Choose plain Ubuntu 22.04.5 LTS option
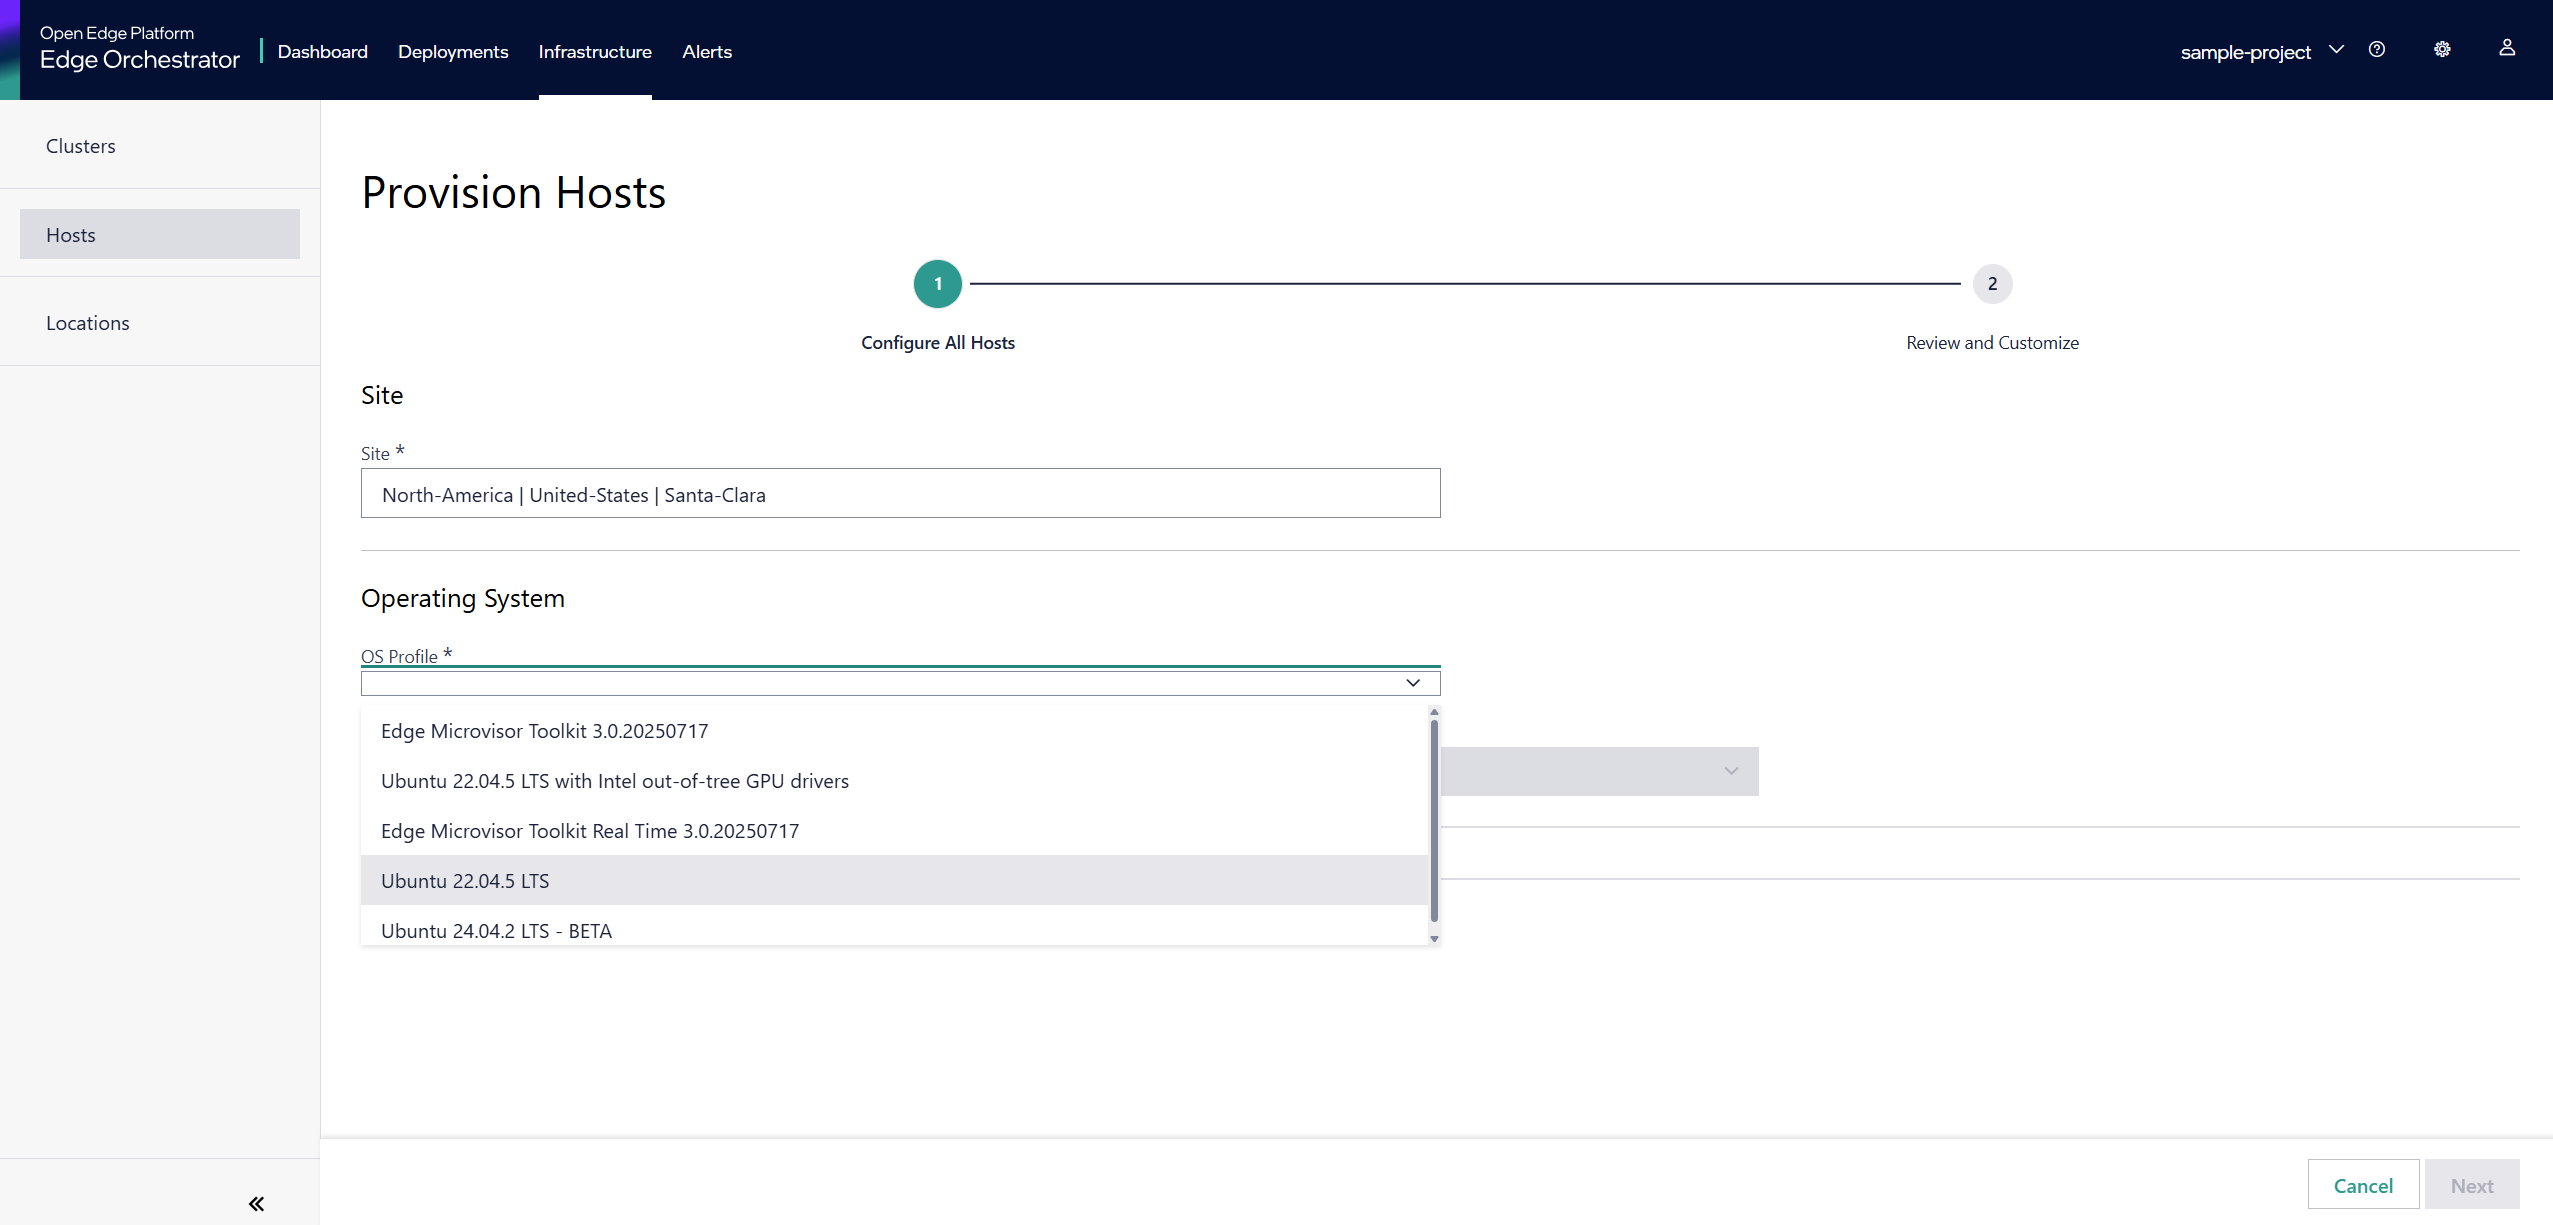 (894, 881)
